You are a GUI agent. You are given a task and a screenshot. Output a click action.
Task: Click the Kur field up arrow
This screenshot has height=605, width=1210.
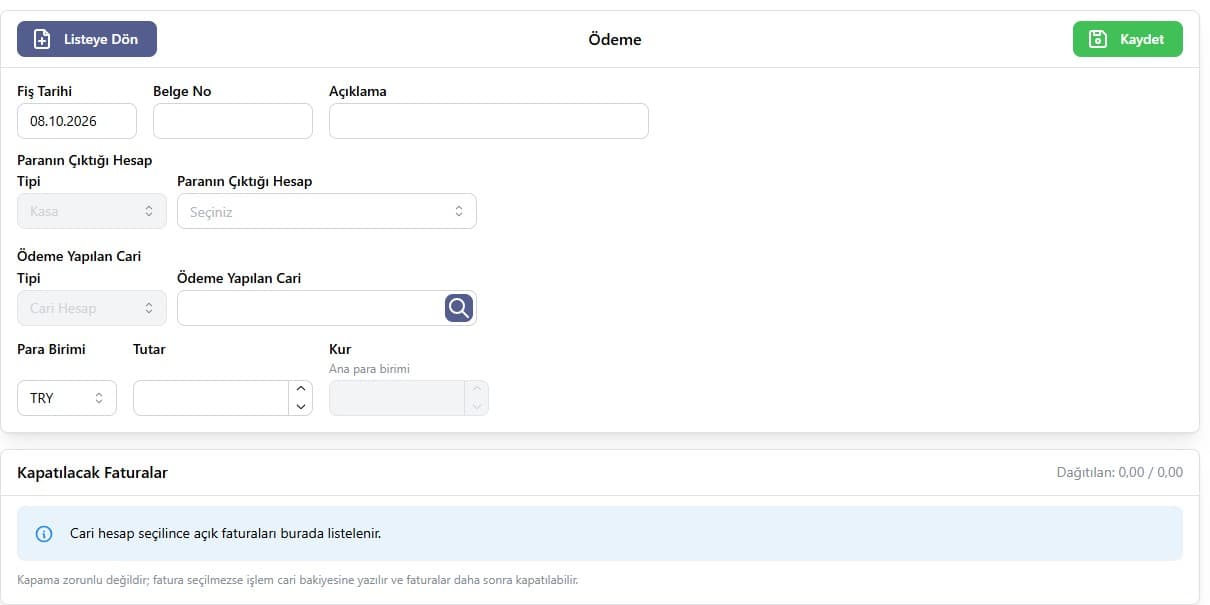[477, 389]
